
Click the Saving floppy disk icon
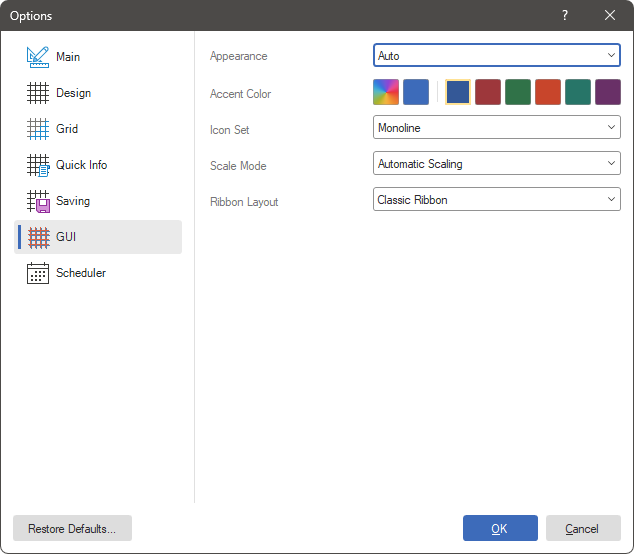click(38, 201)
